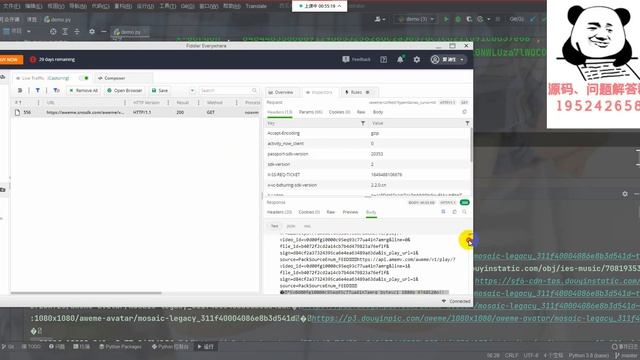Open Fiddler settings gear icon
This screenshot has width=640, height=360.
[x=416, y=60]
